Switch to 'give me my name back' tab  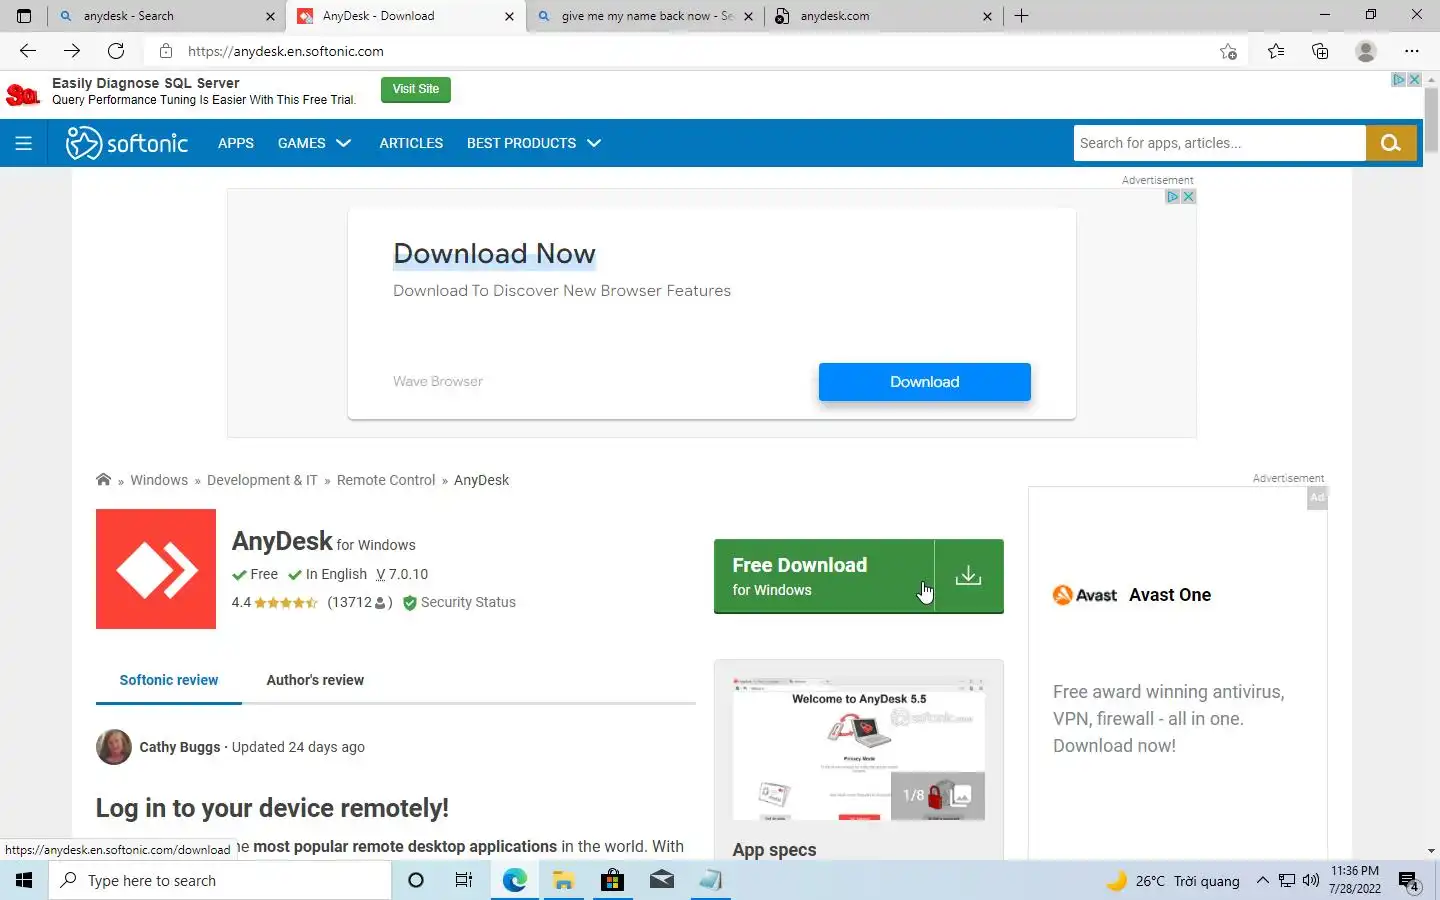click(647, 16)
